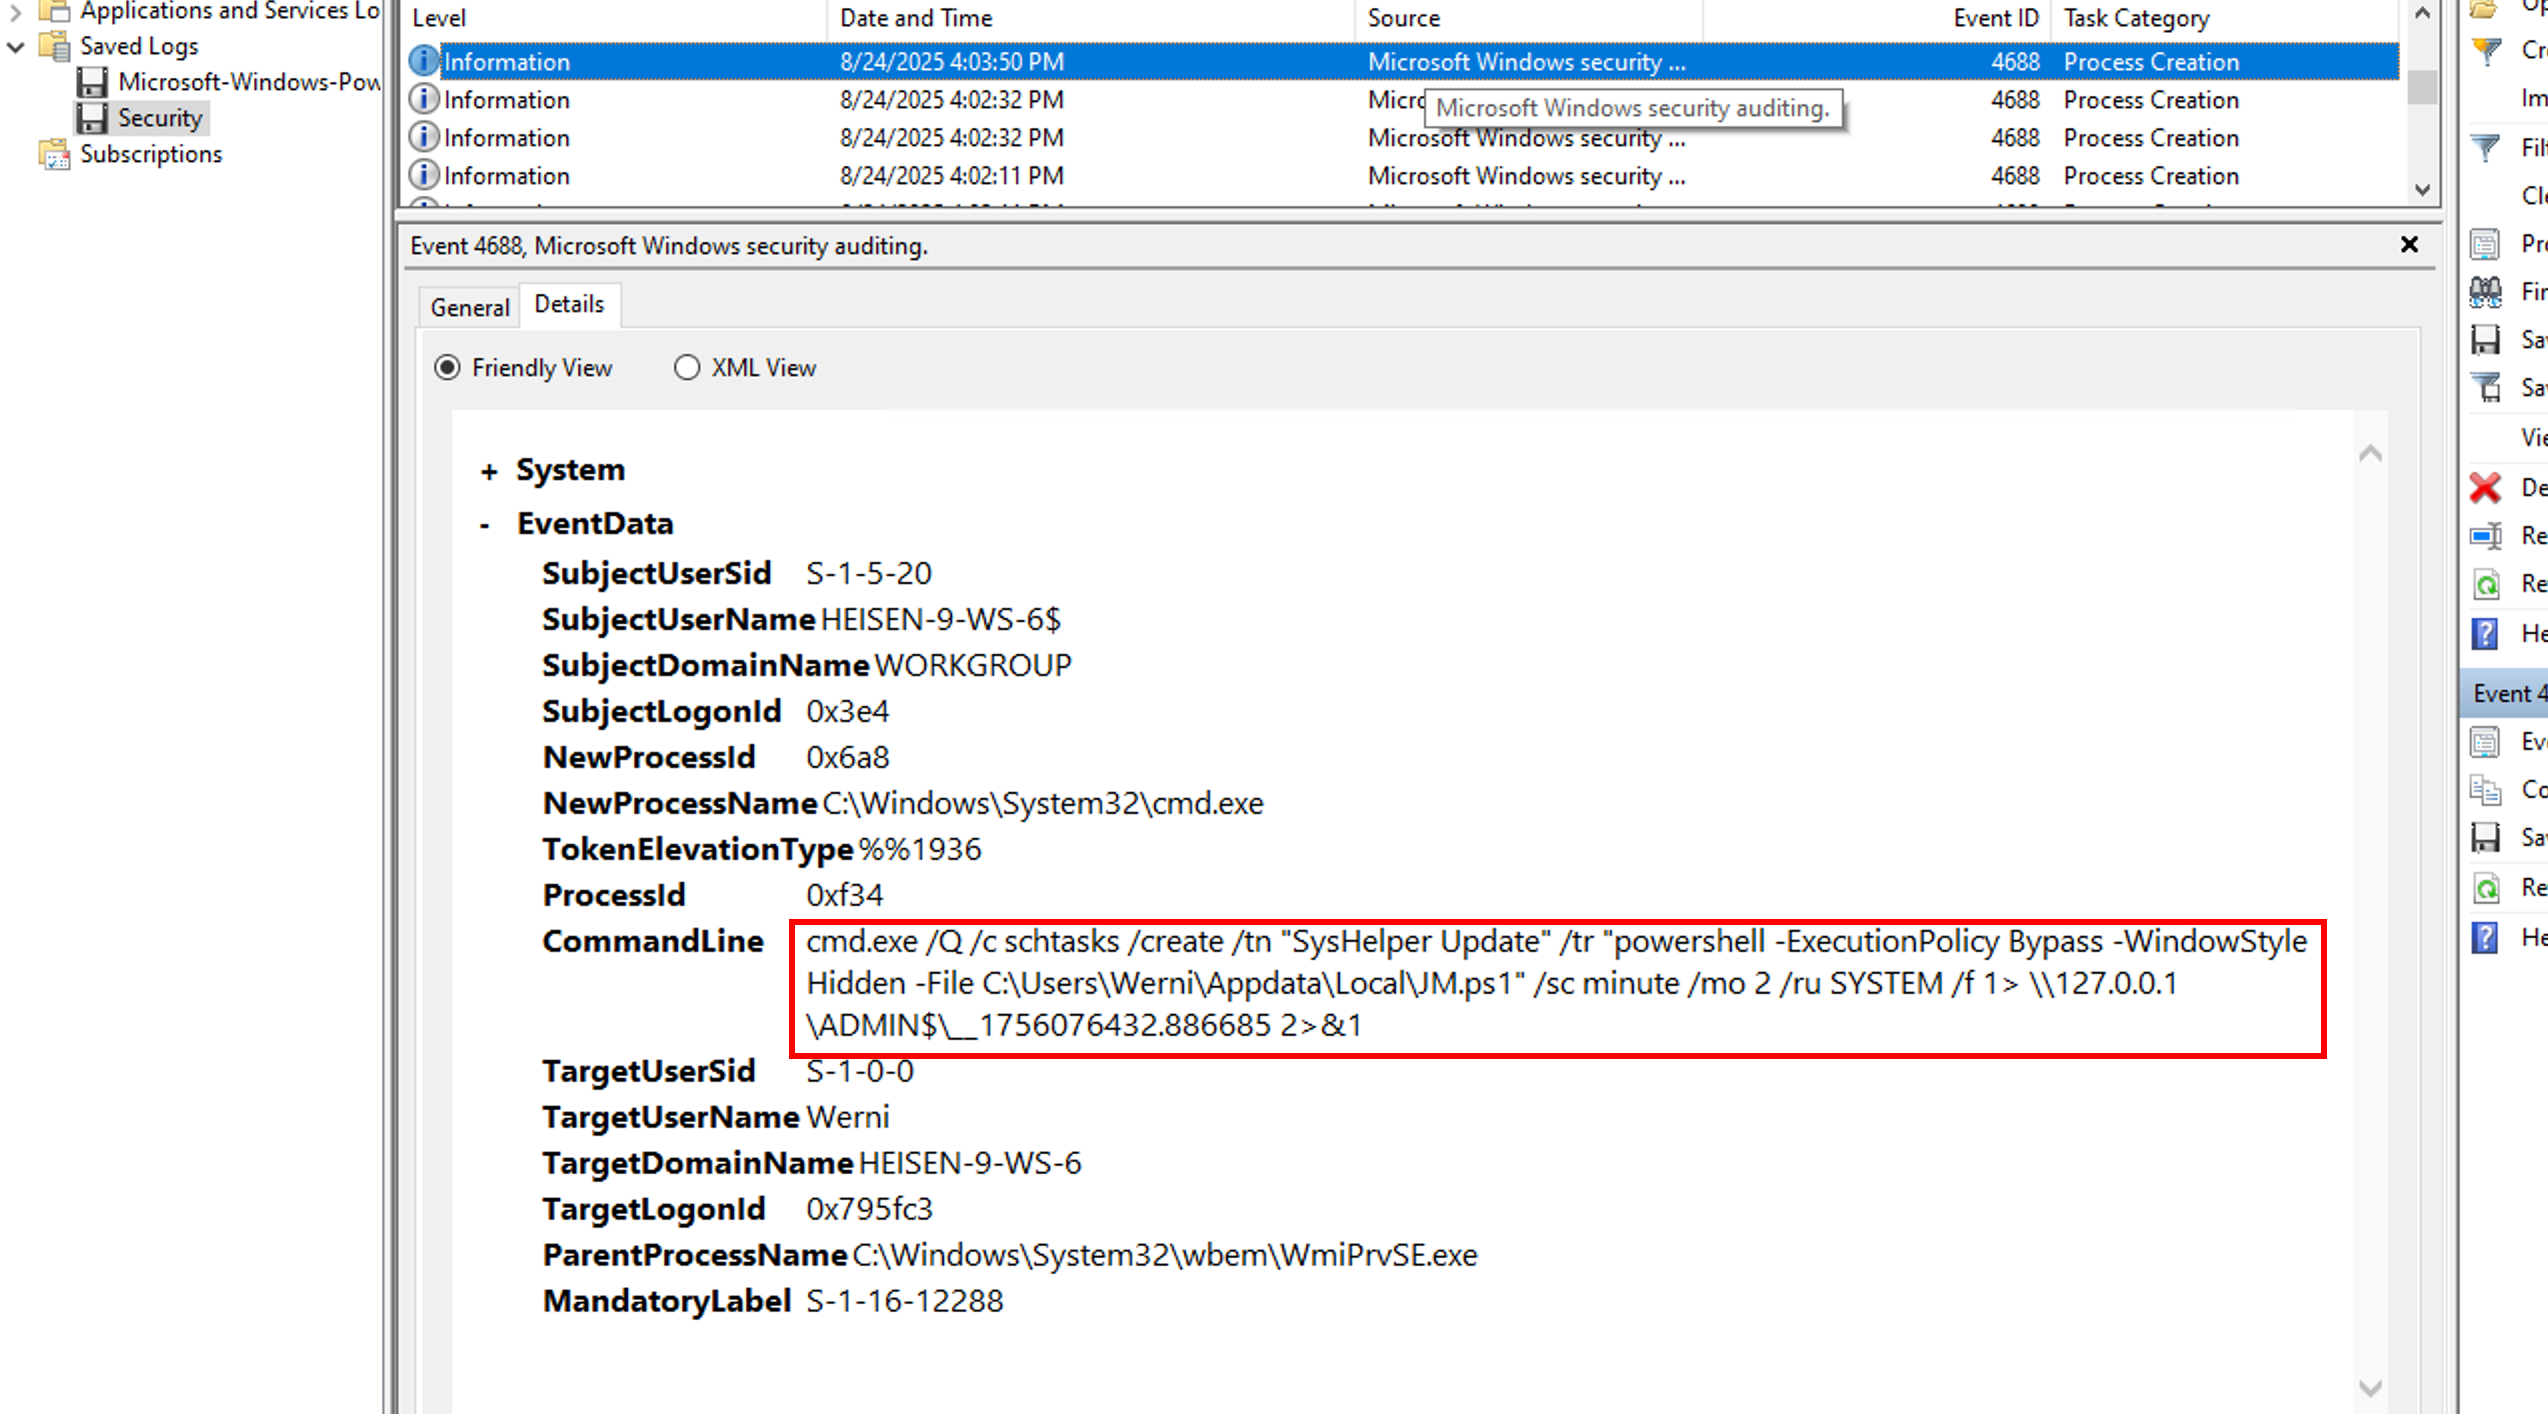
Task: Click the Event Properties icon
Action: point(2485,741)
